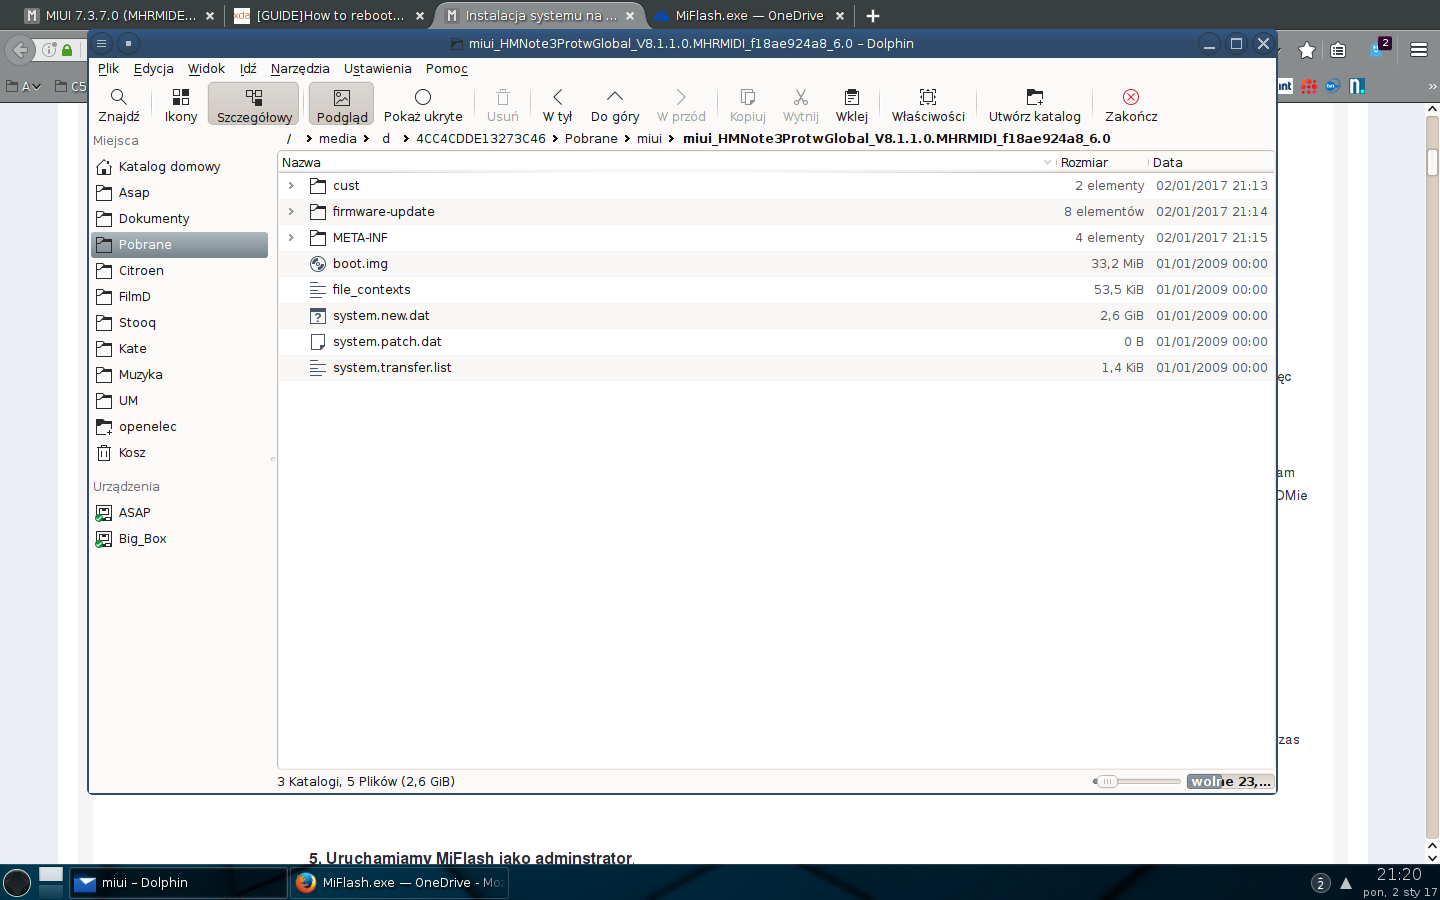Open the Narzędzia menu
The image size is (1440, 900).
pos(300,69)
